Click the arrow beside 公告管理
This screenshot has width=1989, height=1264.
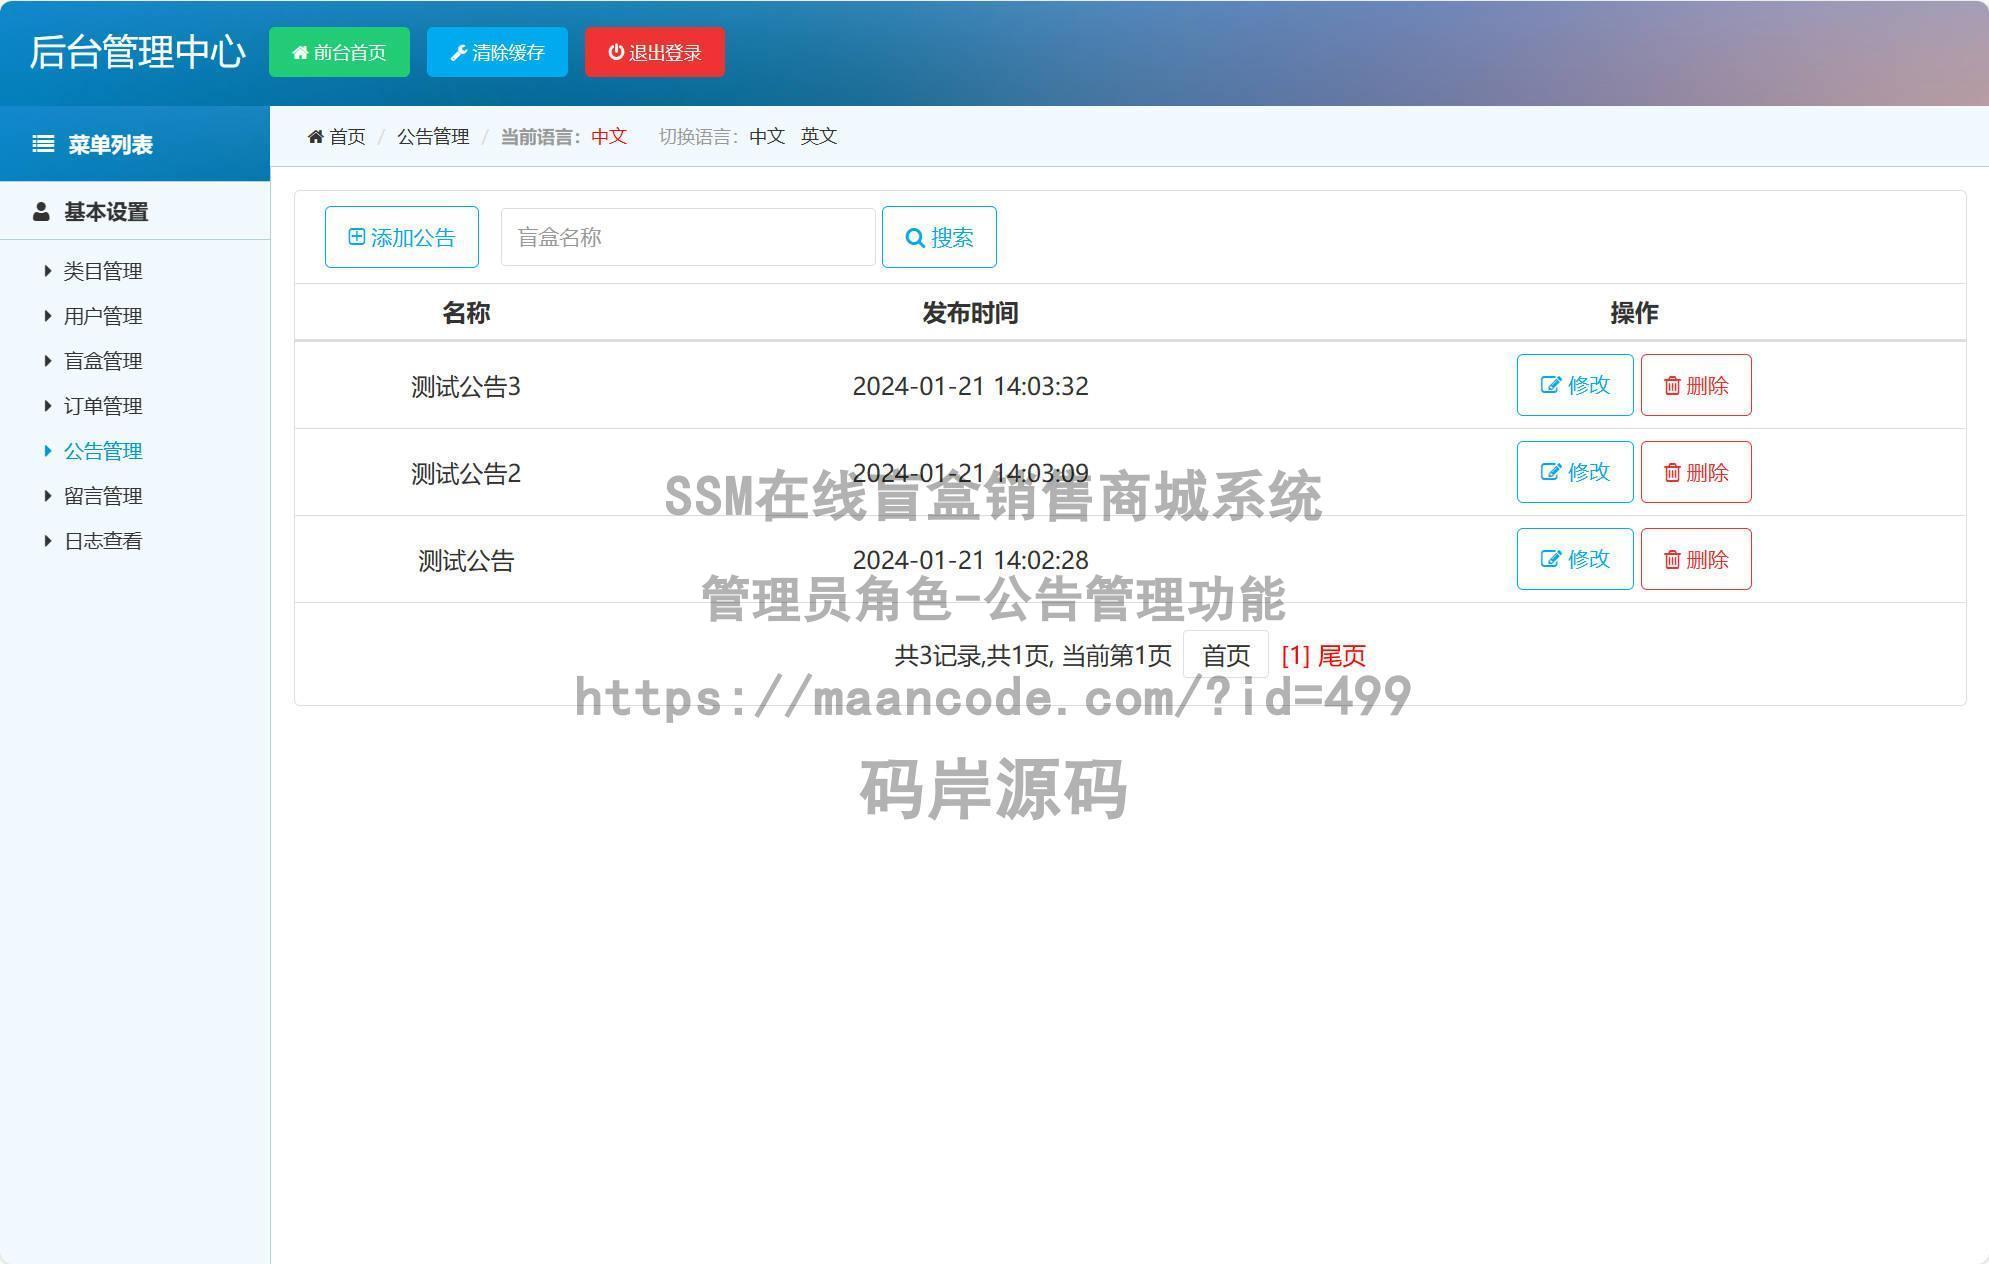tap(48, 450)
